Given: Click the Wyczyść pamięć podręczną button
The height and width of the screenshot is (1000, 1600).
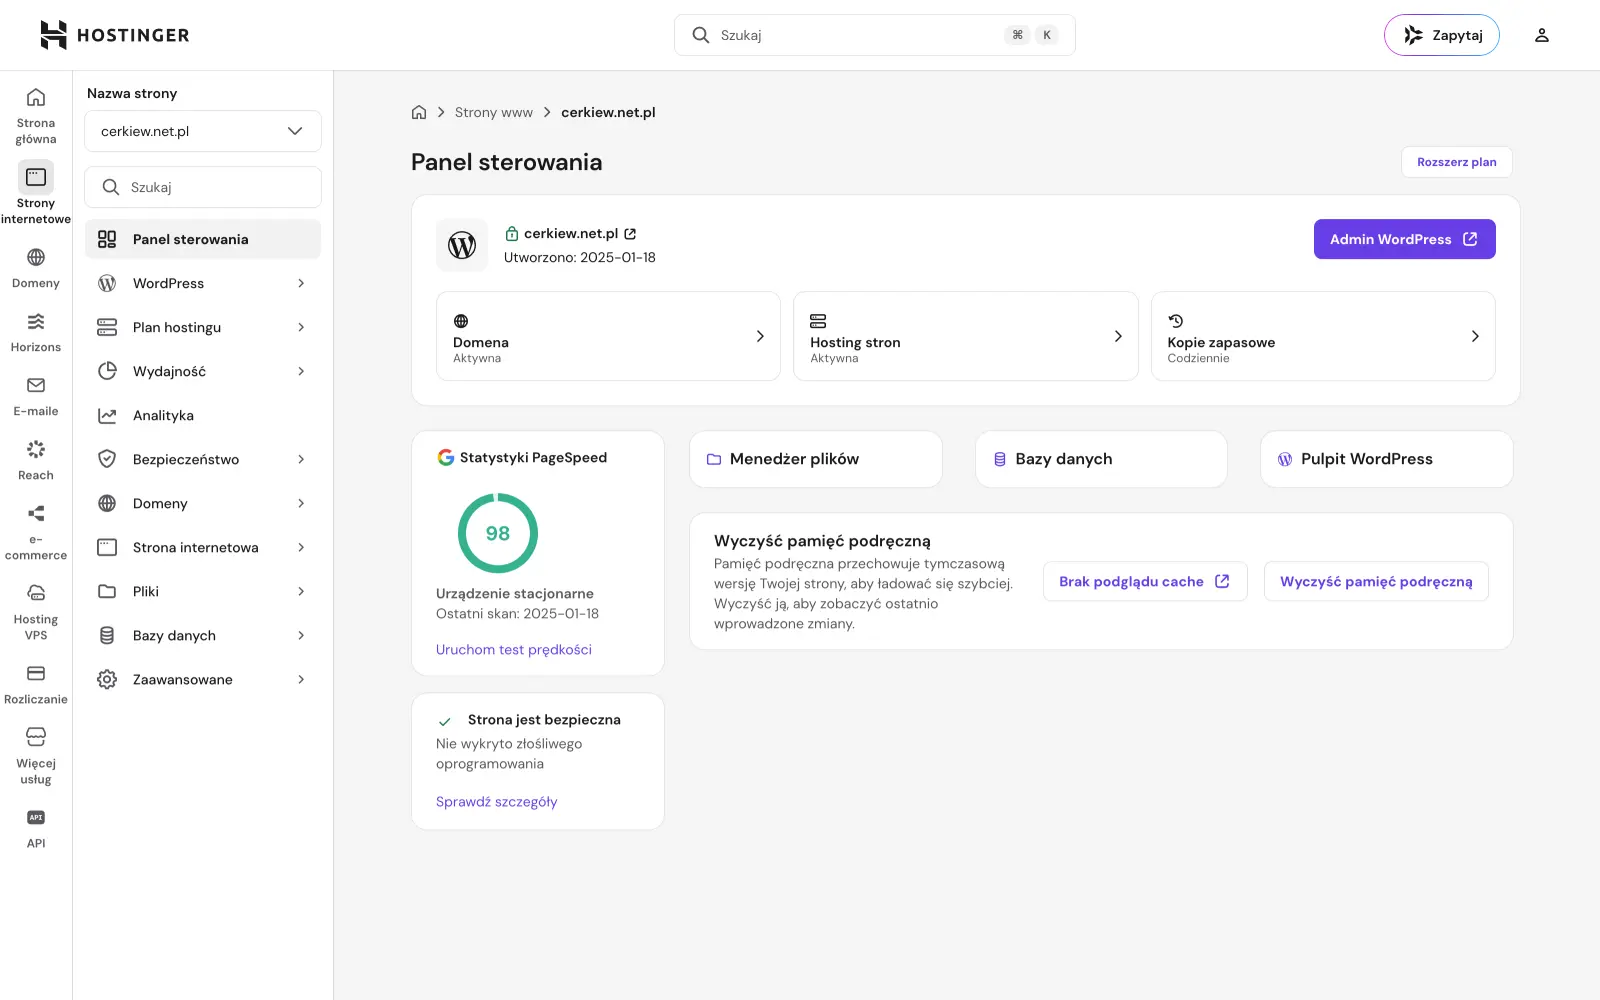Looking at the screenshot, I should pos(1376,581).
